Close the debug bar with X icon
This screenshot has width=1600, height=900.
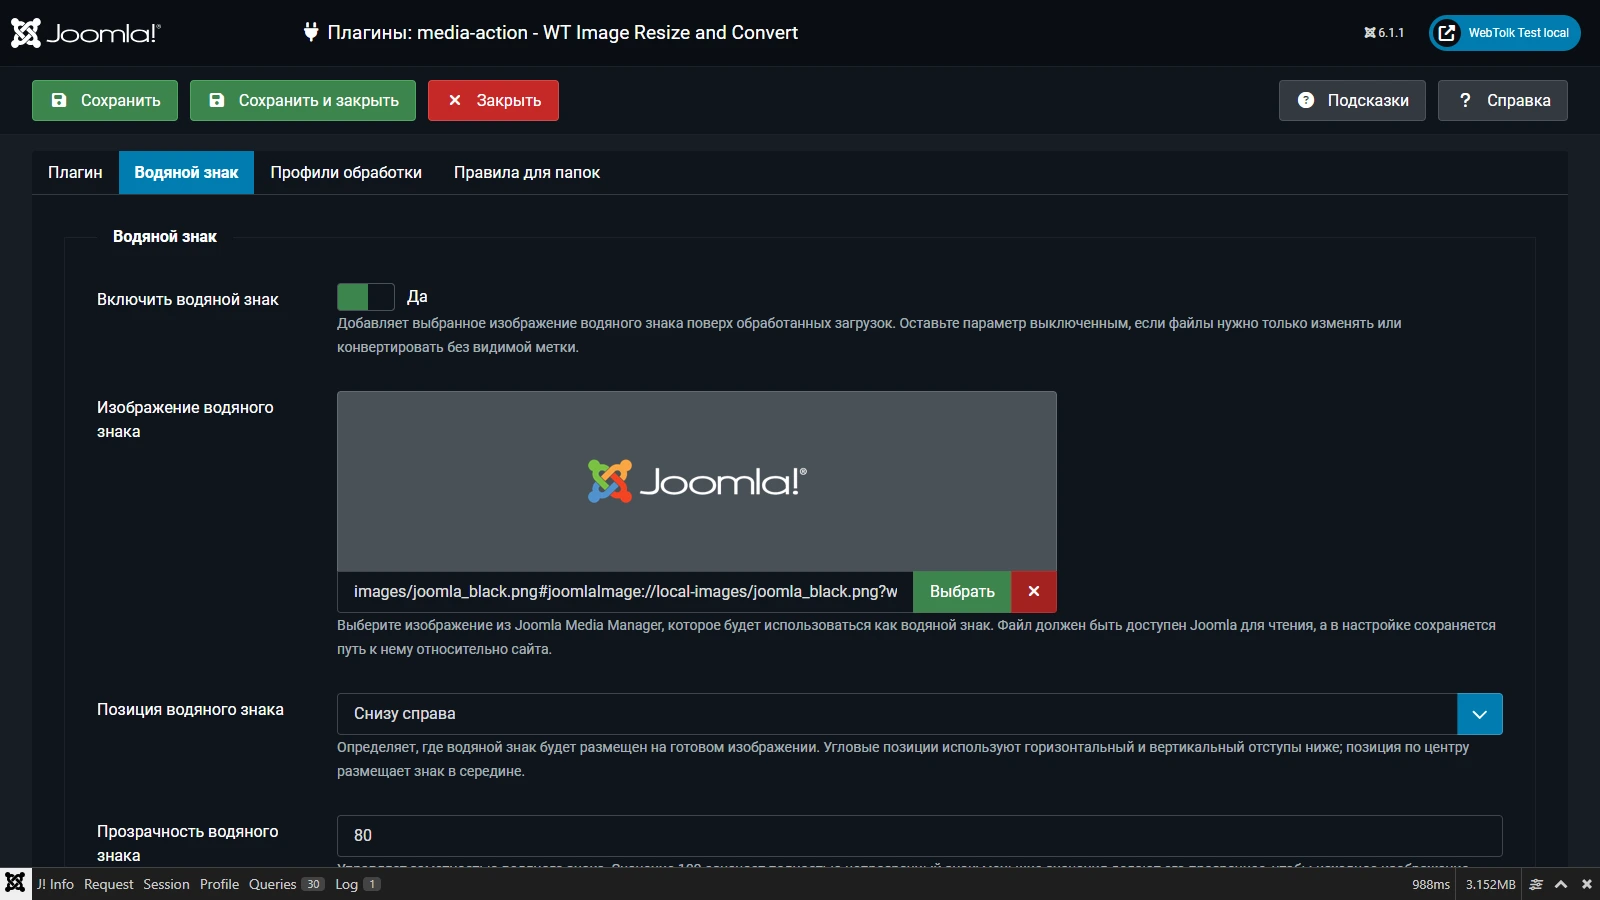click(1586, 884)
